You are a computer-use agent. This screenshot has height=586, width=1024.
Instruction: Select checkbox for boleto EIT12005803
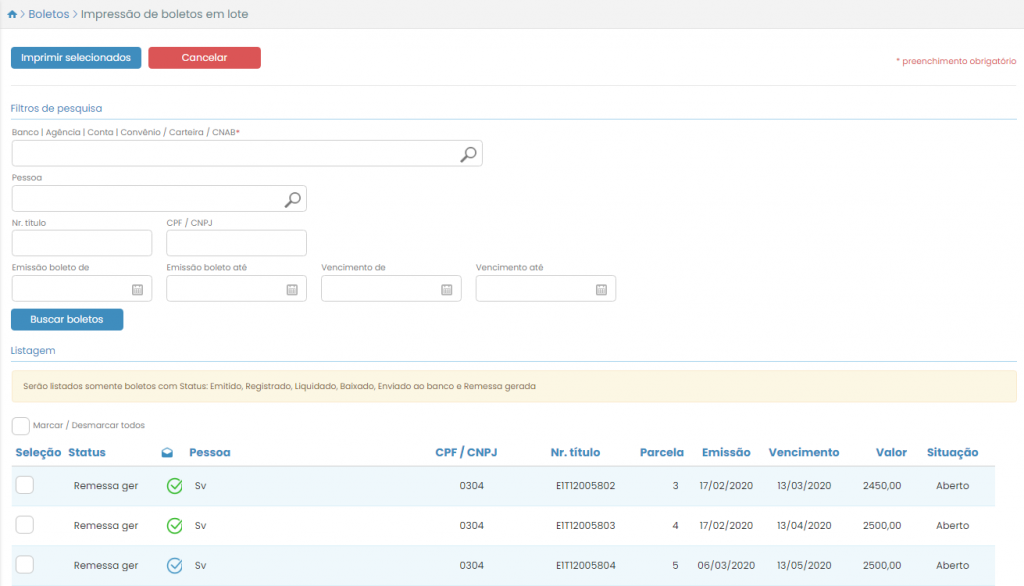25,525
